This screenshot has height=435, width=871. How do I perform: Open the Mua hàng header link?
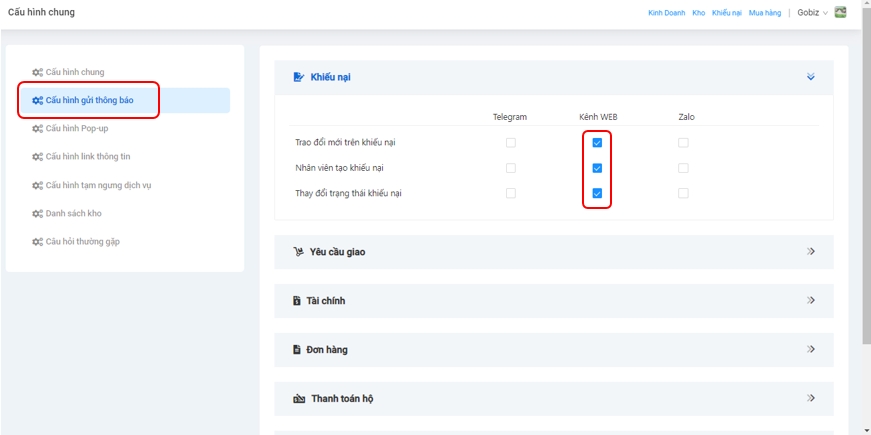coord(764,13)
